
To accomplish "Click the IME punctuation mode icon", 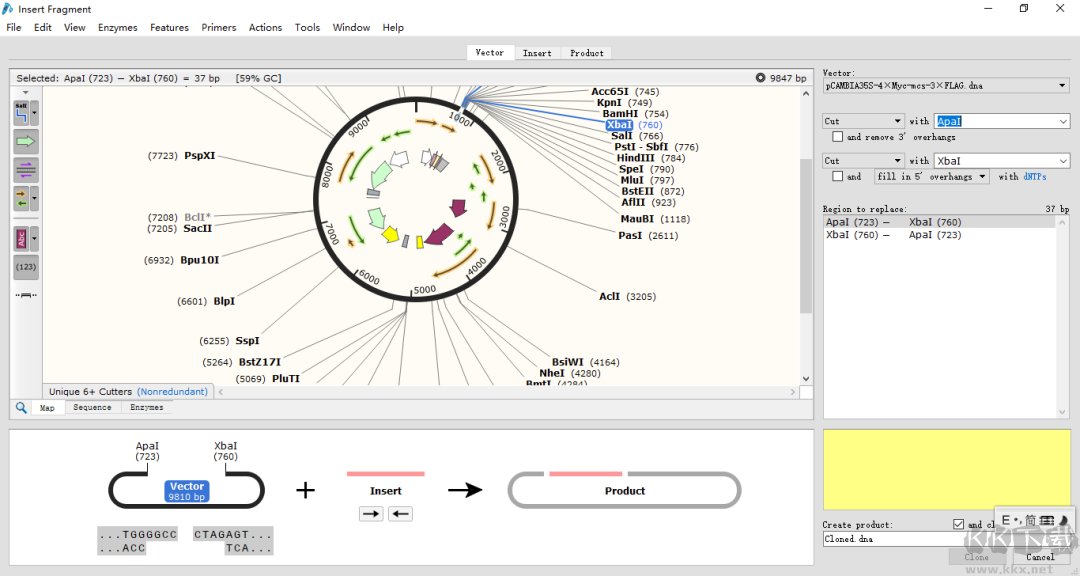I will [1017, 521].
